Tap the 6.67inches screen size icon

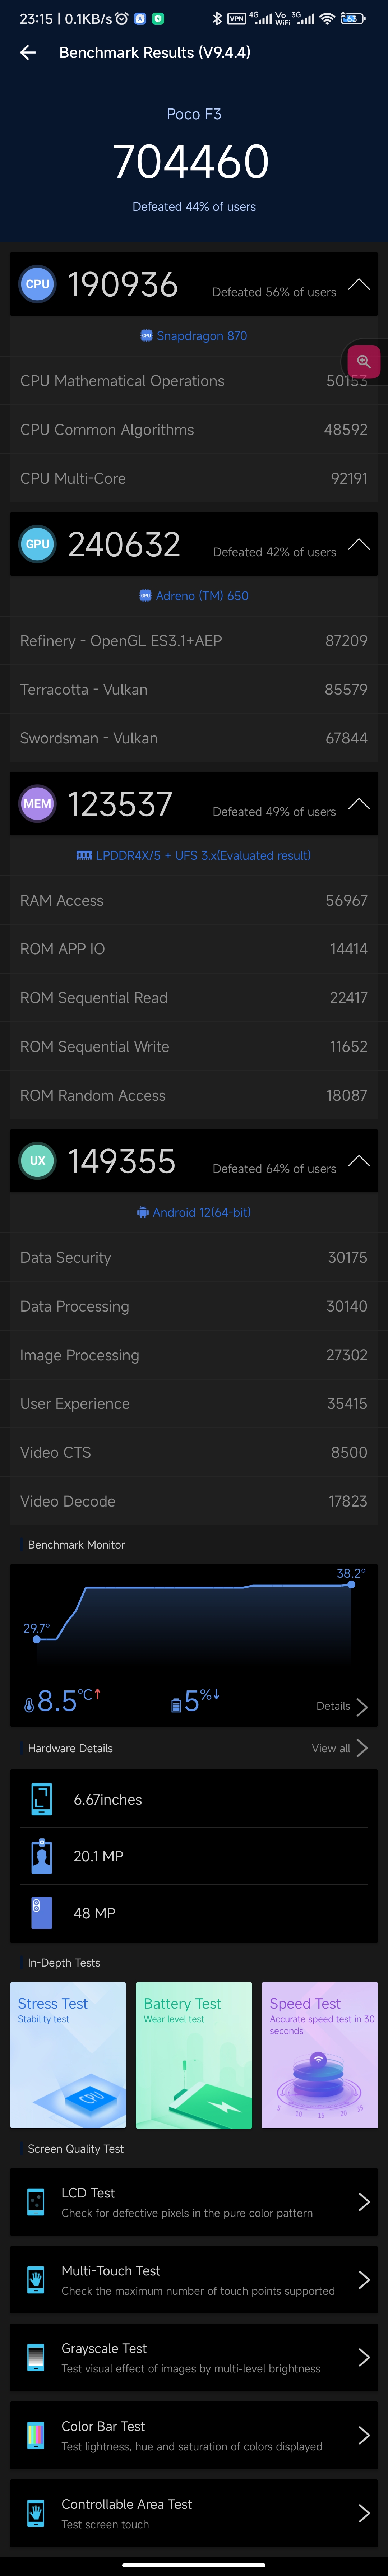pyautogui.click(x=41, y=1799)
